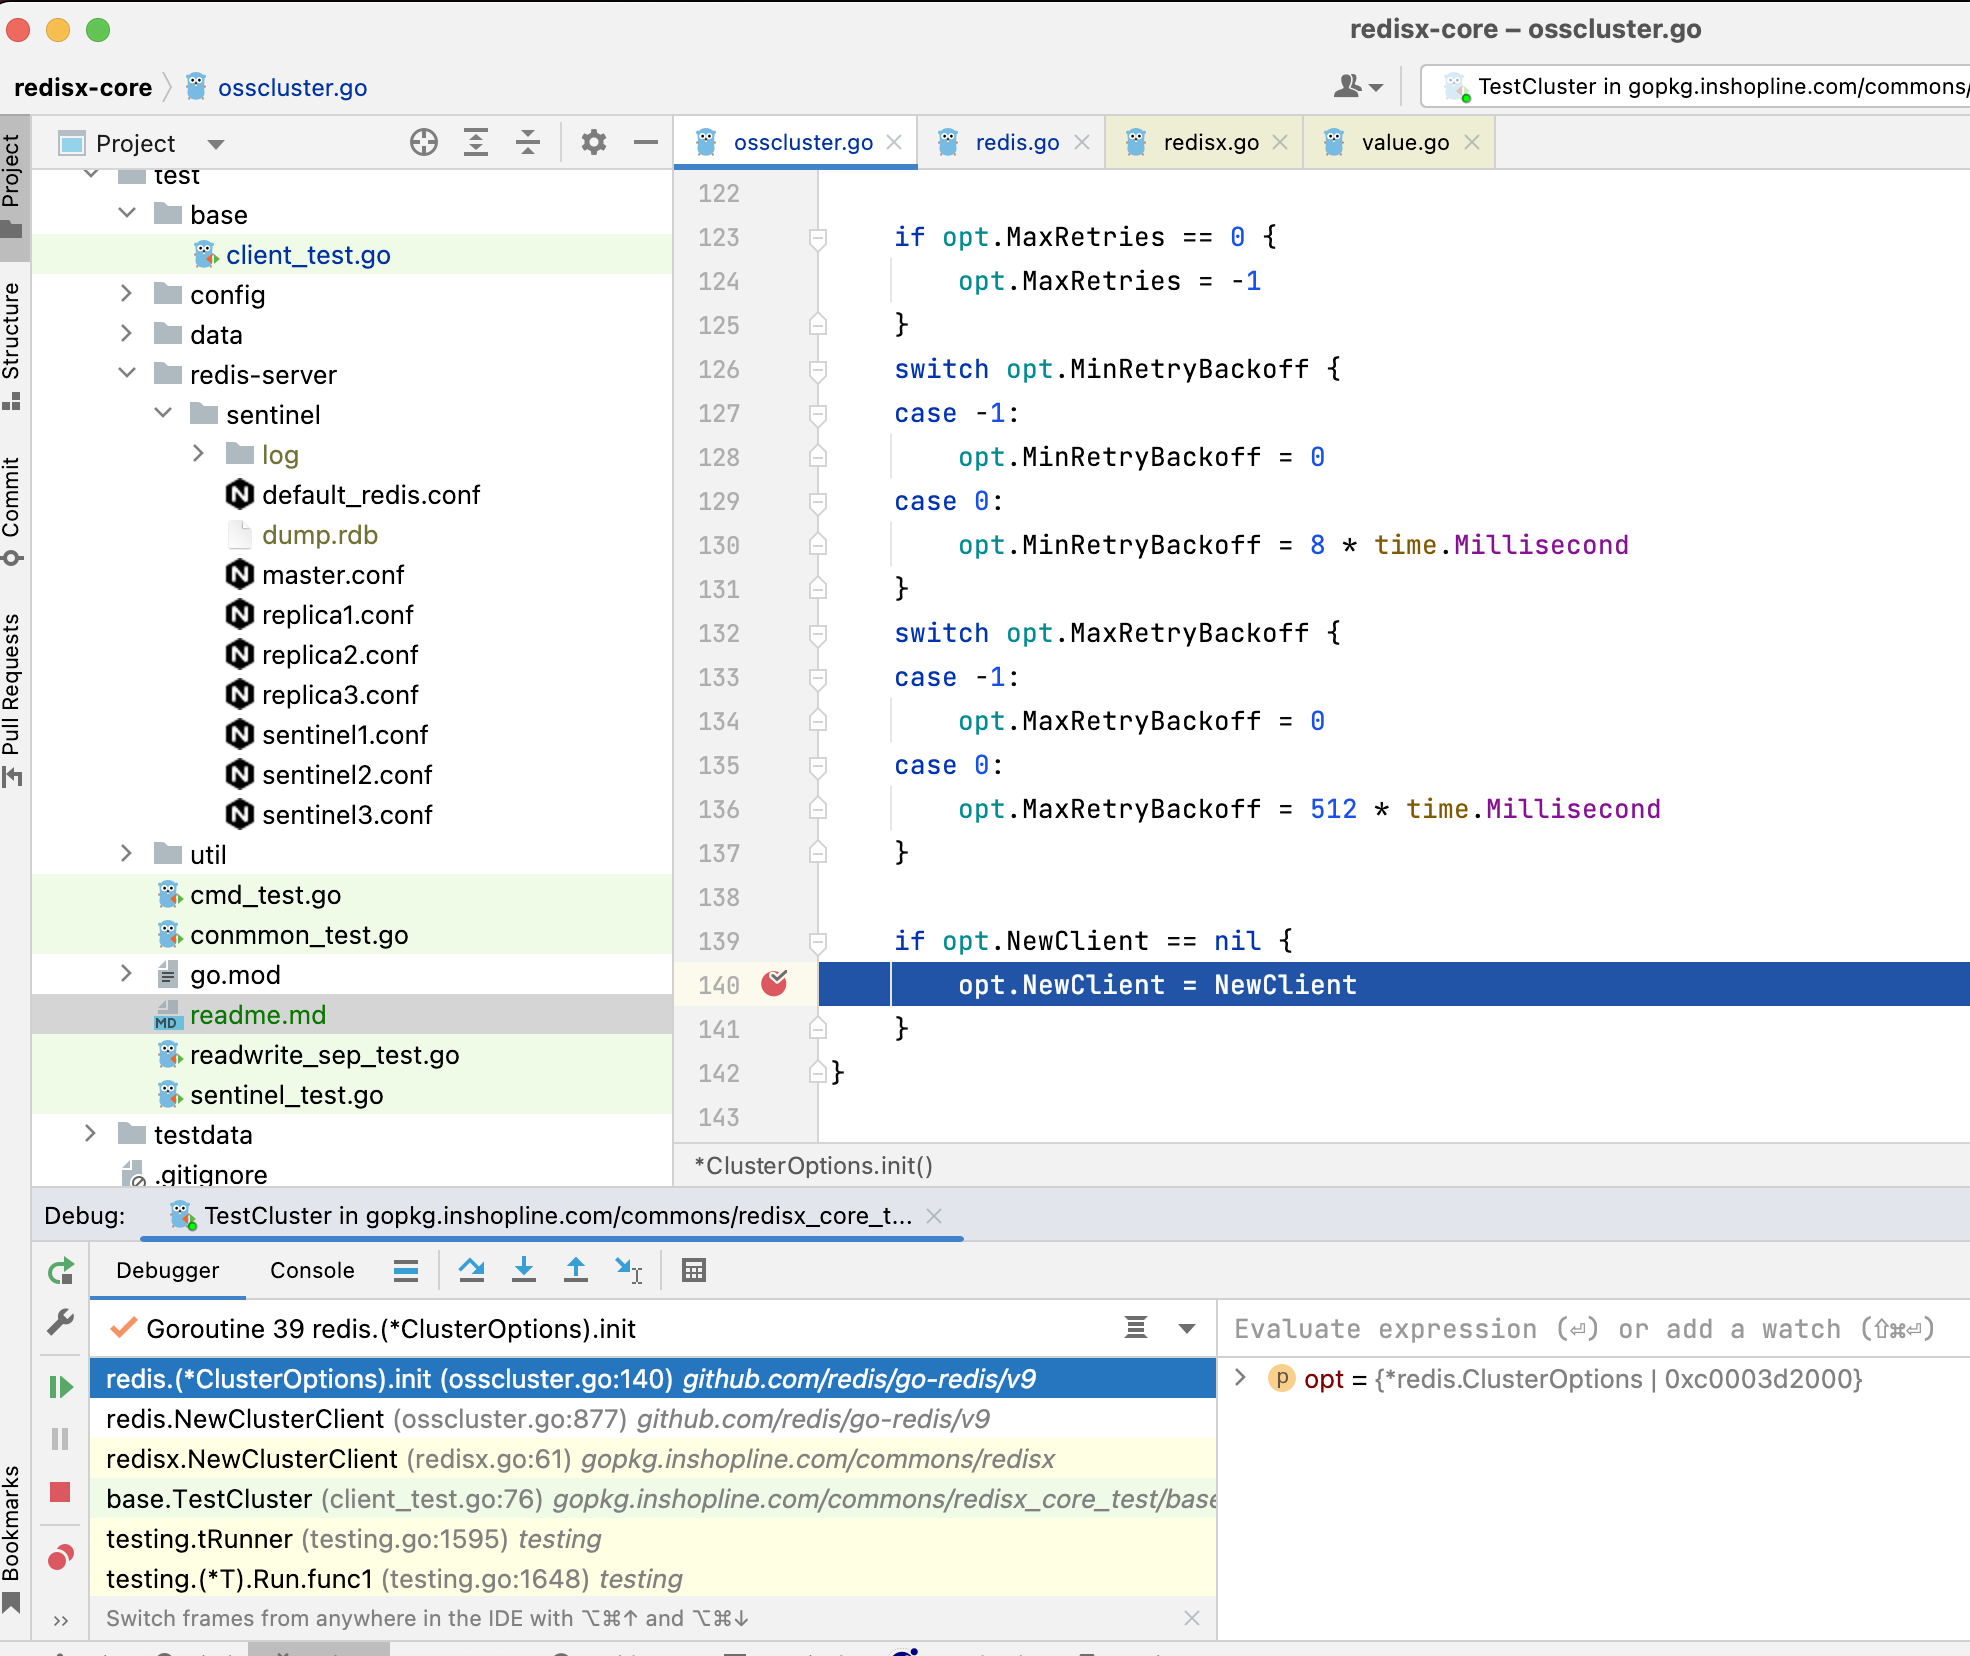
Task: Toggle fold marker at line 139
Action: coord(818,942)
